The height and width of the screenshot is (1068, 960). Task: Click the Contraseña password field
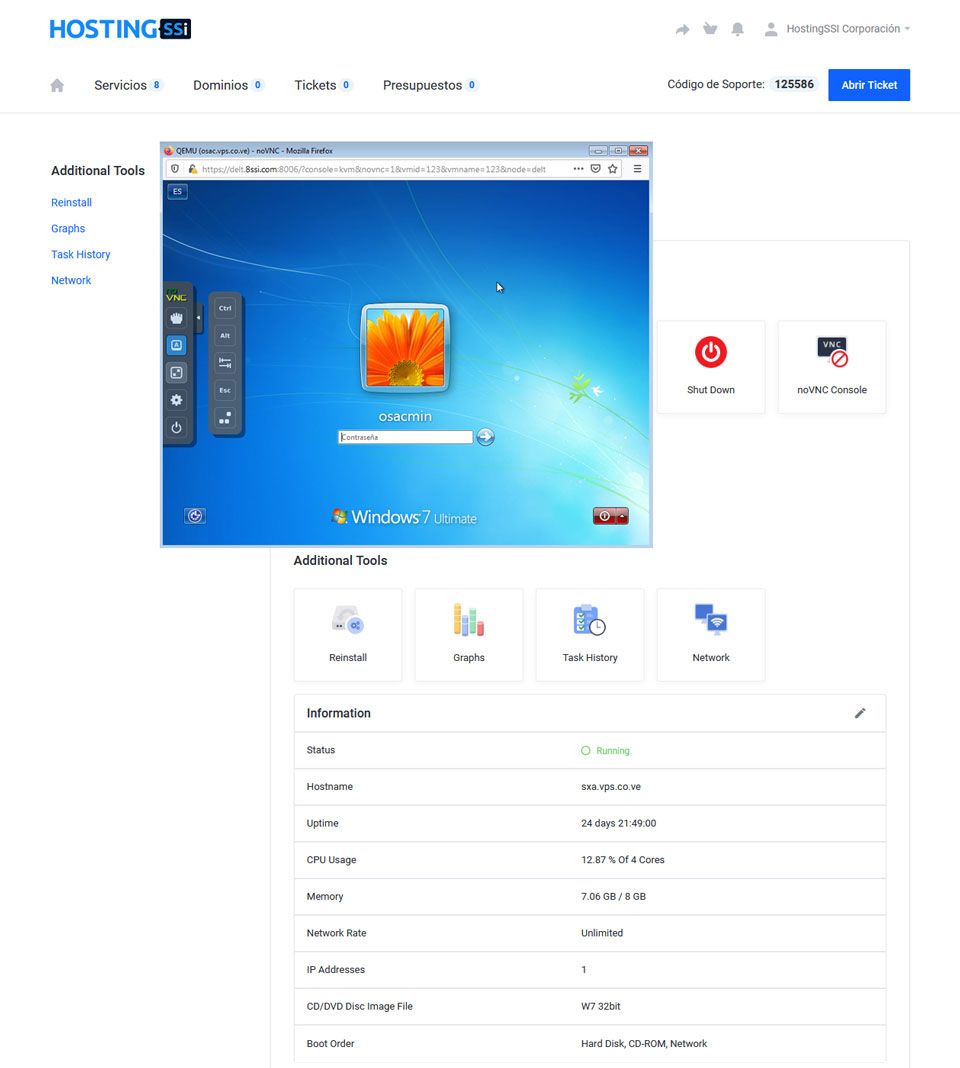(x=404, y=436)
